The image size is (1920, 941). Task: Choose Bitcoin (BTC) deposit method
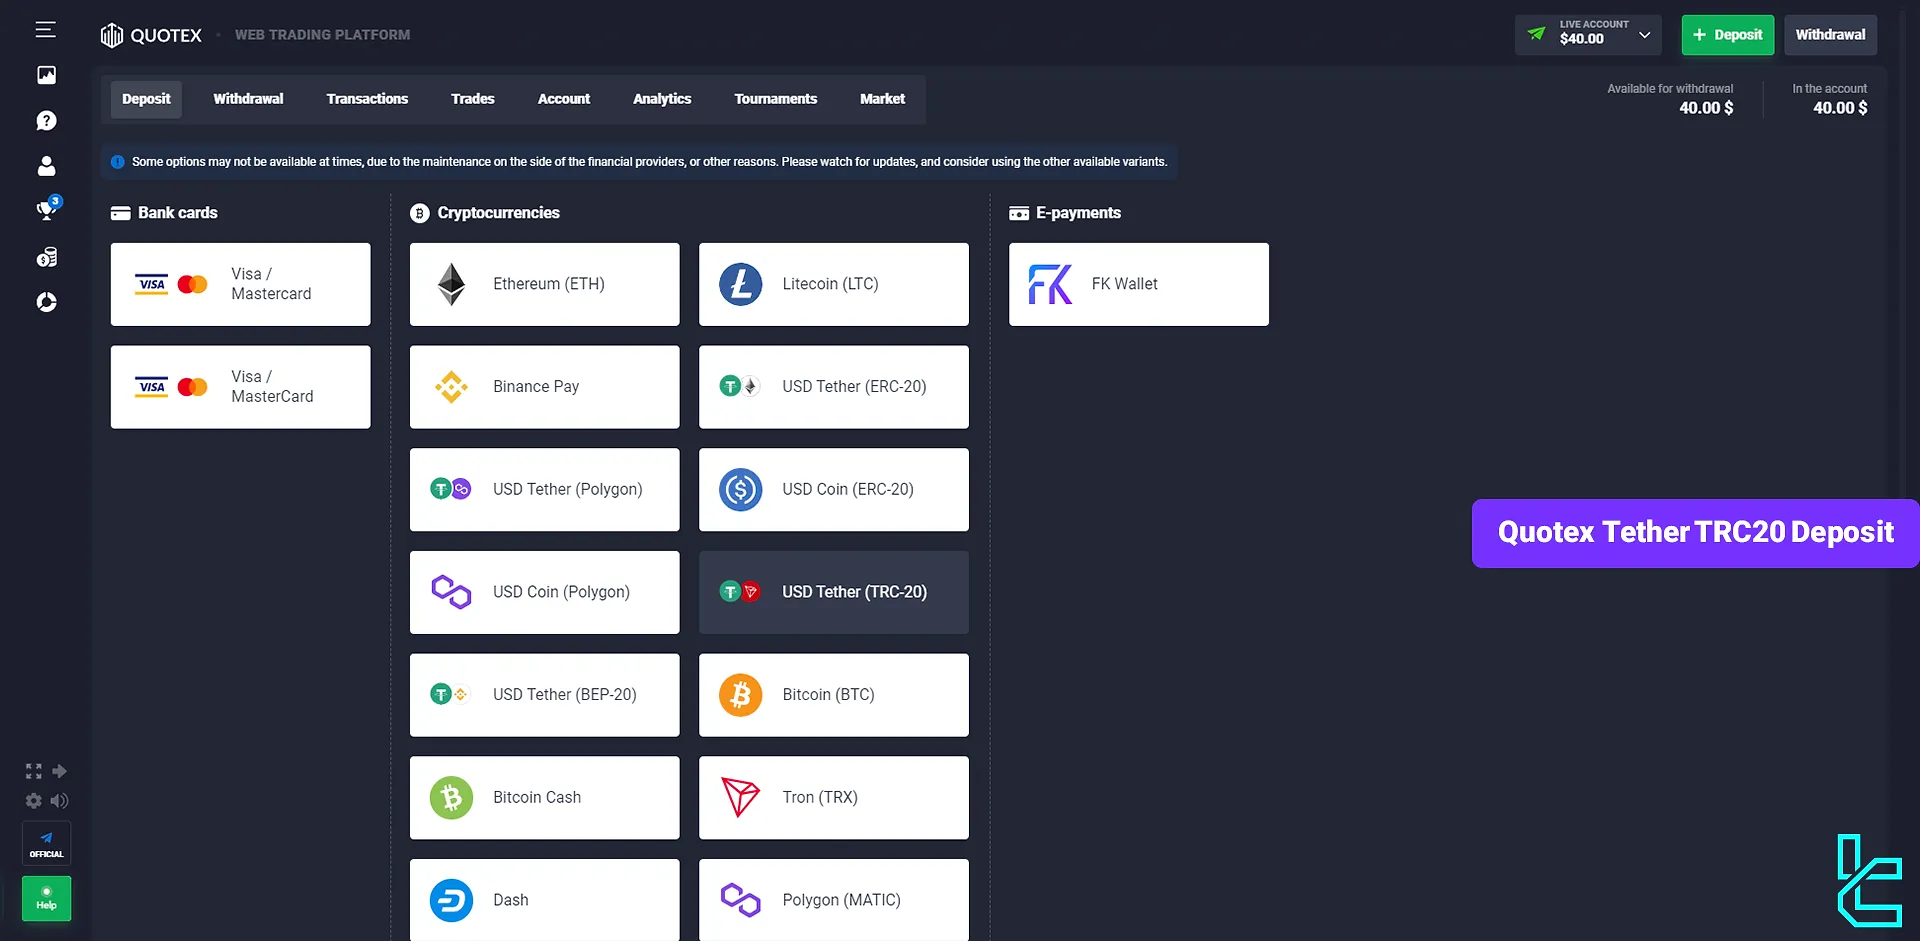[x=834, y=695]
